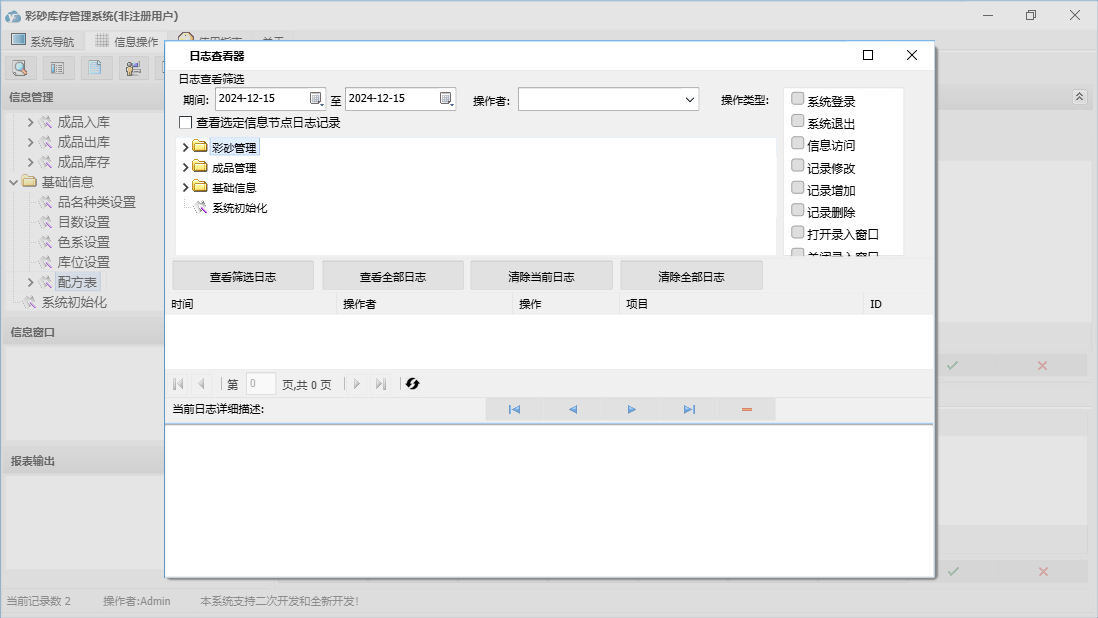Click the page number input field
The height and width of the screenshot is (618, 1098).
(x=260, y=384)
